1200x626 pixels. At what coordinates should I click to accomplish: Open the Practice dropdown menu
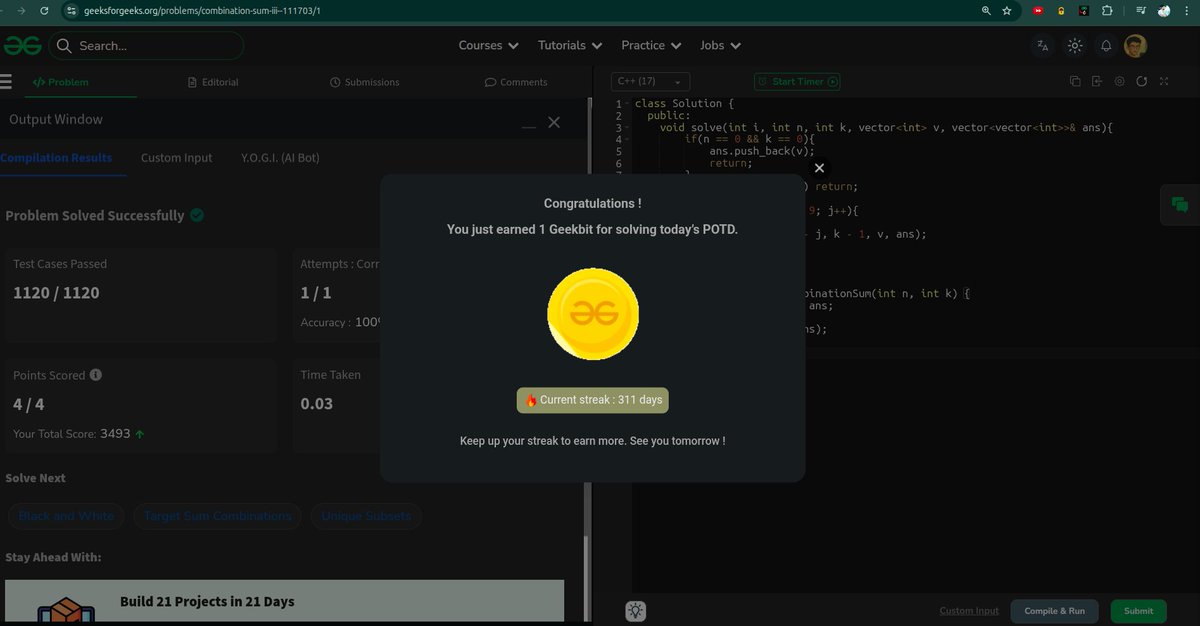(x=651, y=45)
